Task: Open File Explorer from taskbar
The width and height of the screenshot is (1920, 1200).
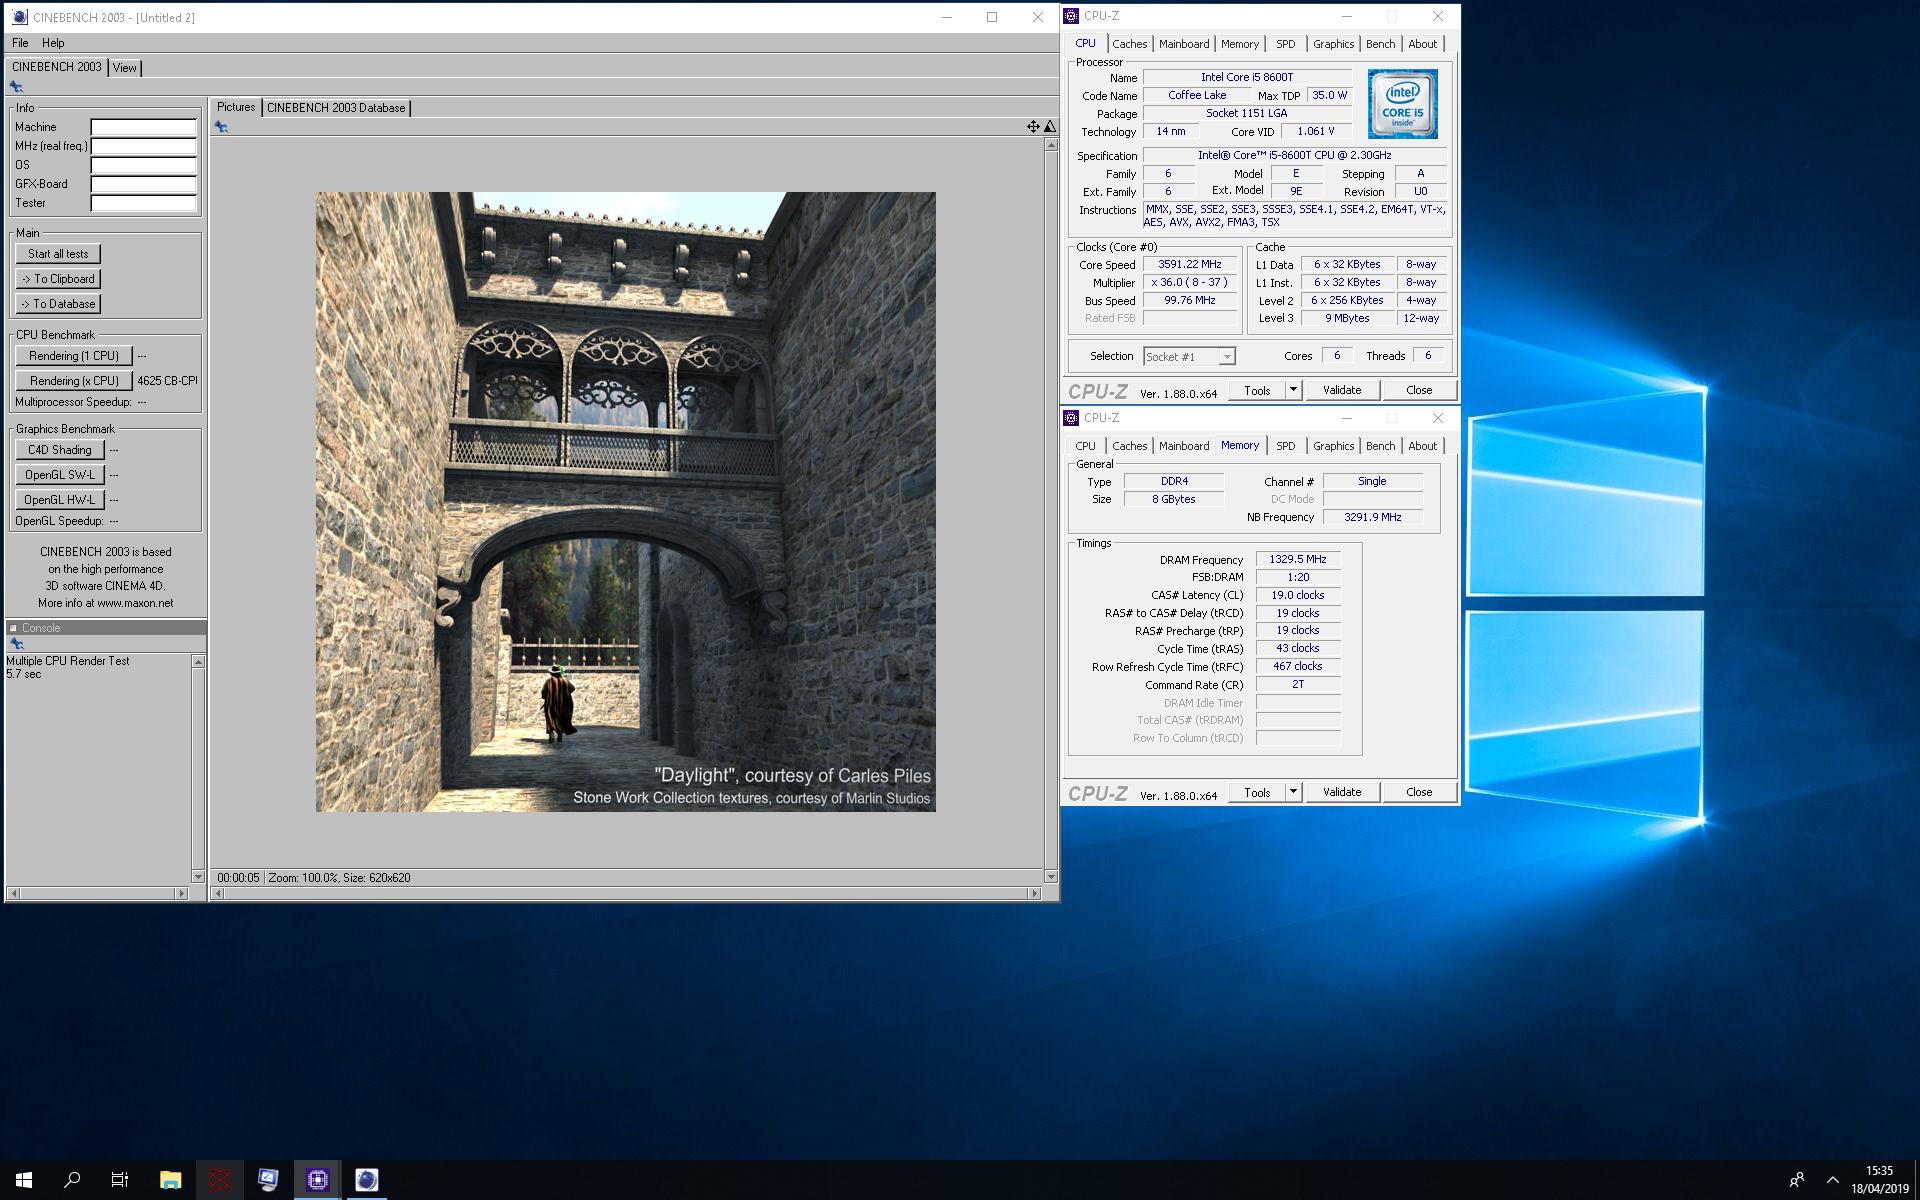Action: click(x=170, y=1180)
